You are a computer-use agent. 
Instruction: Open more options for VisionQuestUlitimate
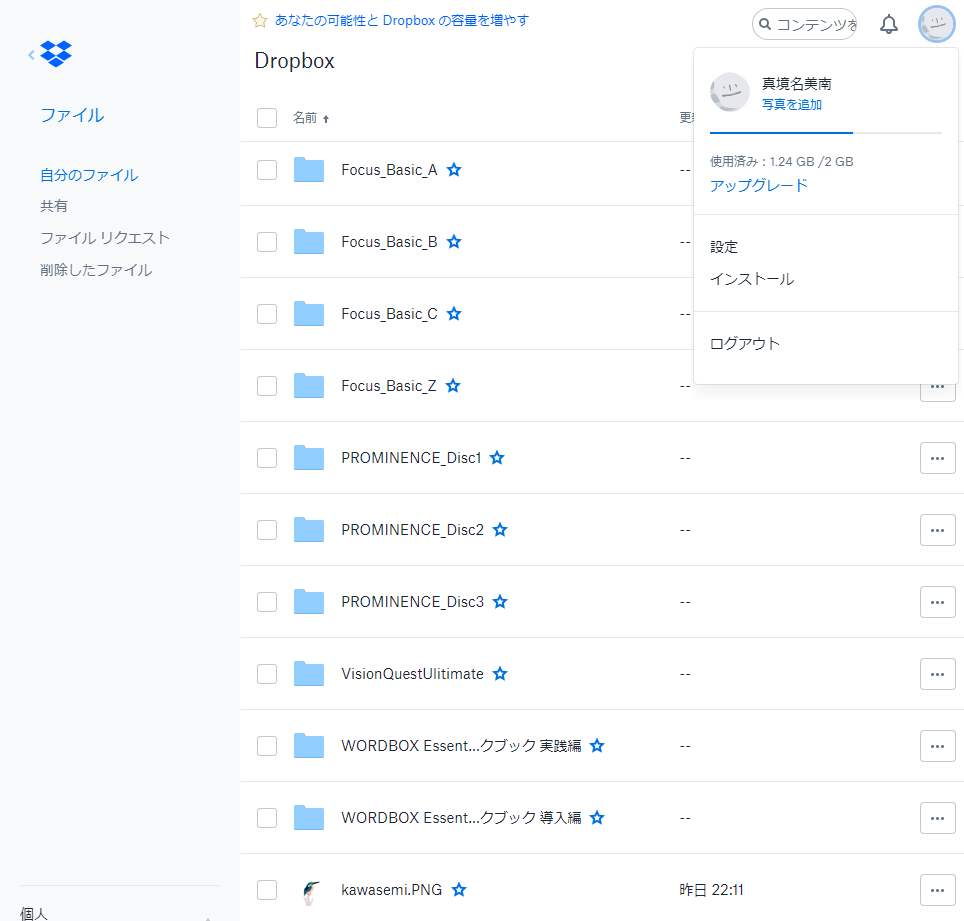click(x=938, y=674)
